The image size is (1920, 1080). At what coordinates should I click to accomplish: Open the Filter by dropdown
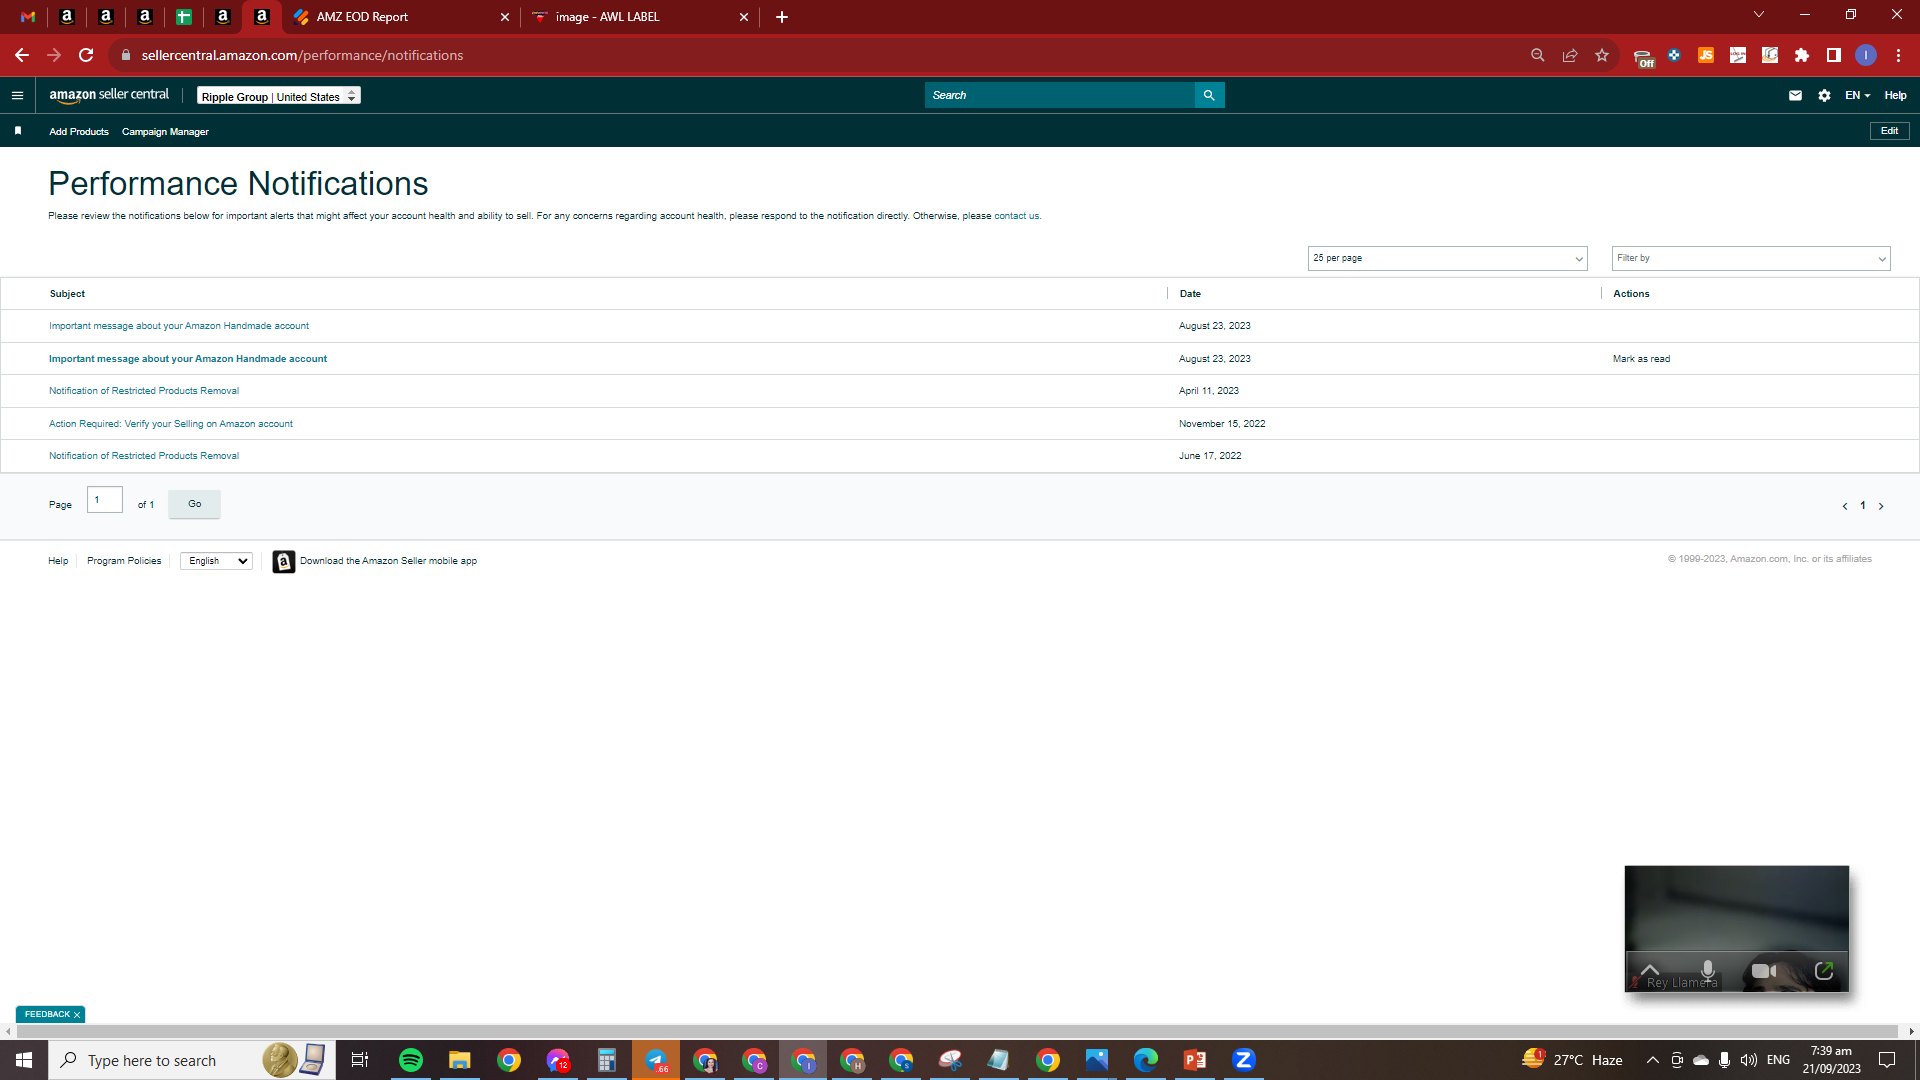pyautogui.click(x=1751, y=258)
